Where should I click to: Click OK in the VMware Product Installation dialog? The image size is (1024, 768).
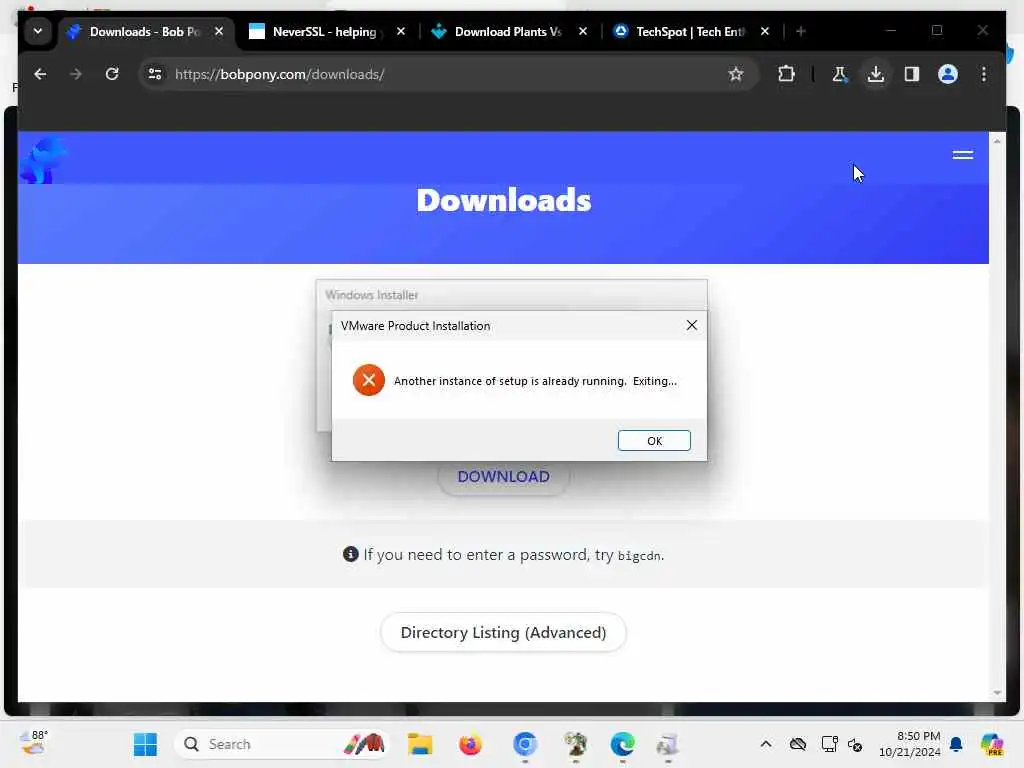tap(654, 441)
